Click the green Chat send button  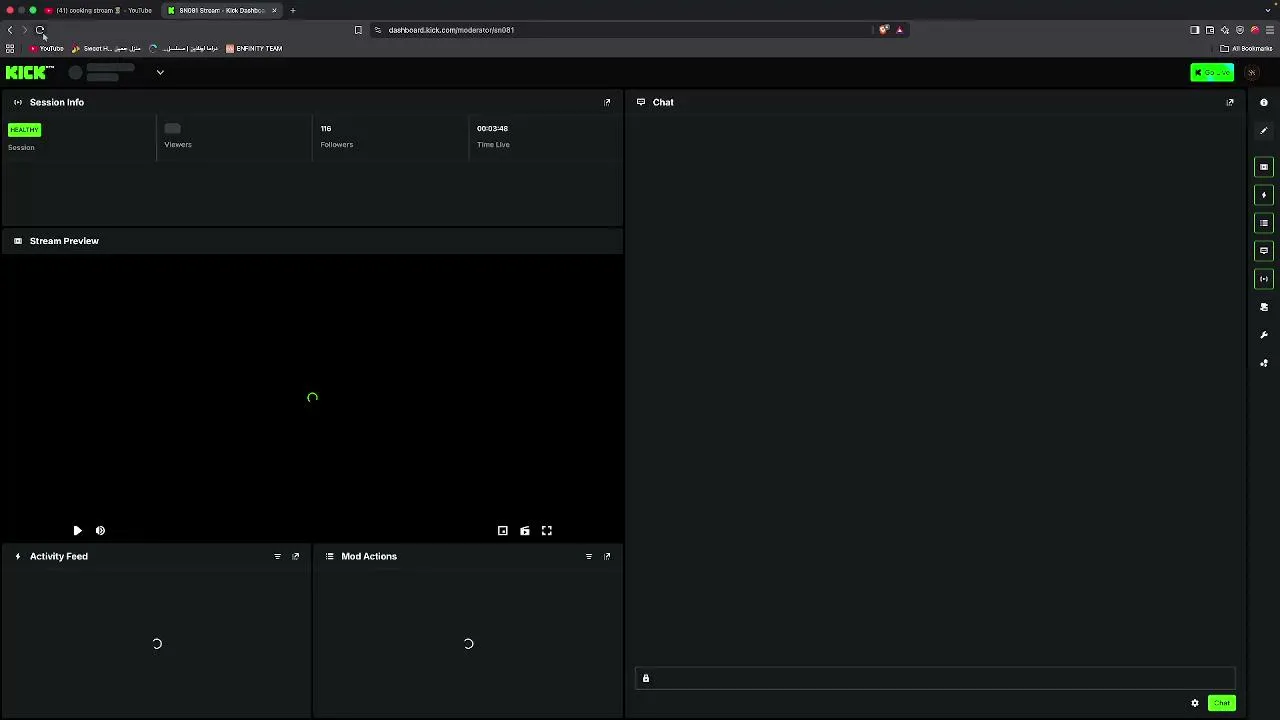pos(1222,703)
